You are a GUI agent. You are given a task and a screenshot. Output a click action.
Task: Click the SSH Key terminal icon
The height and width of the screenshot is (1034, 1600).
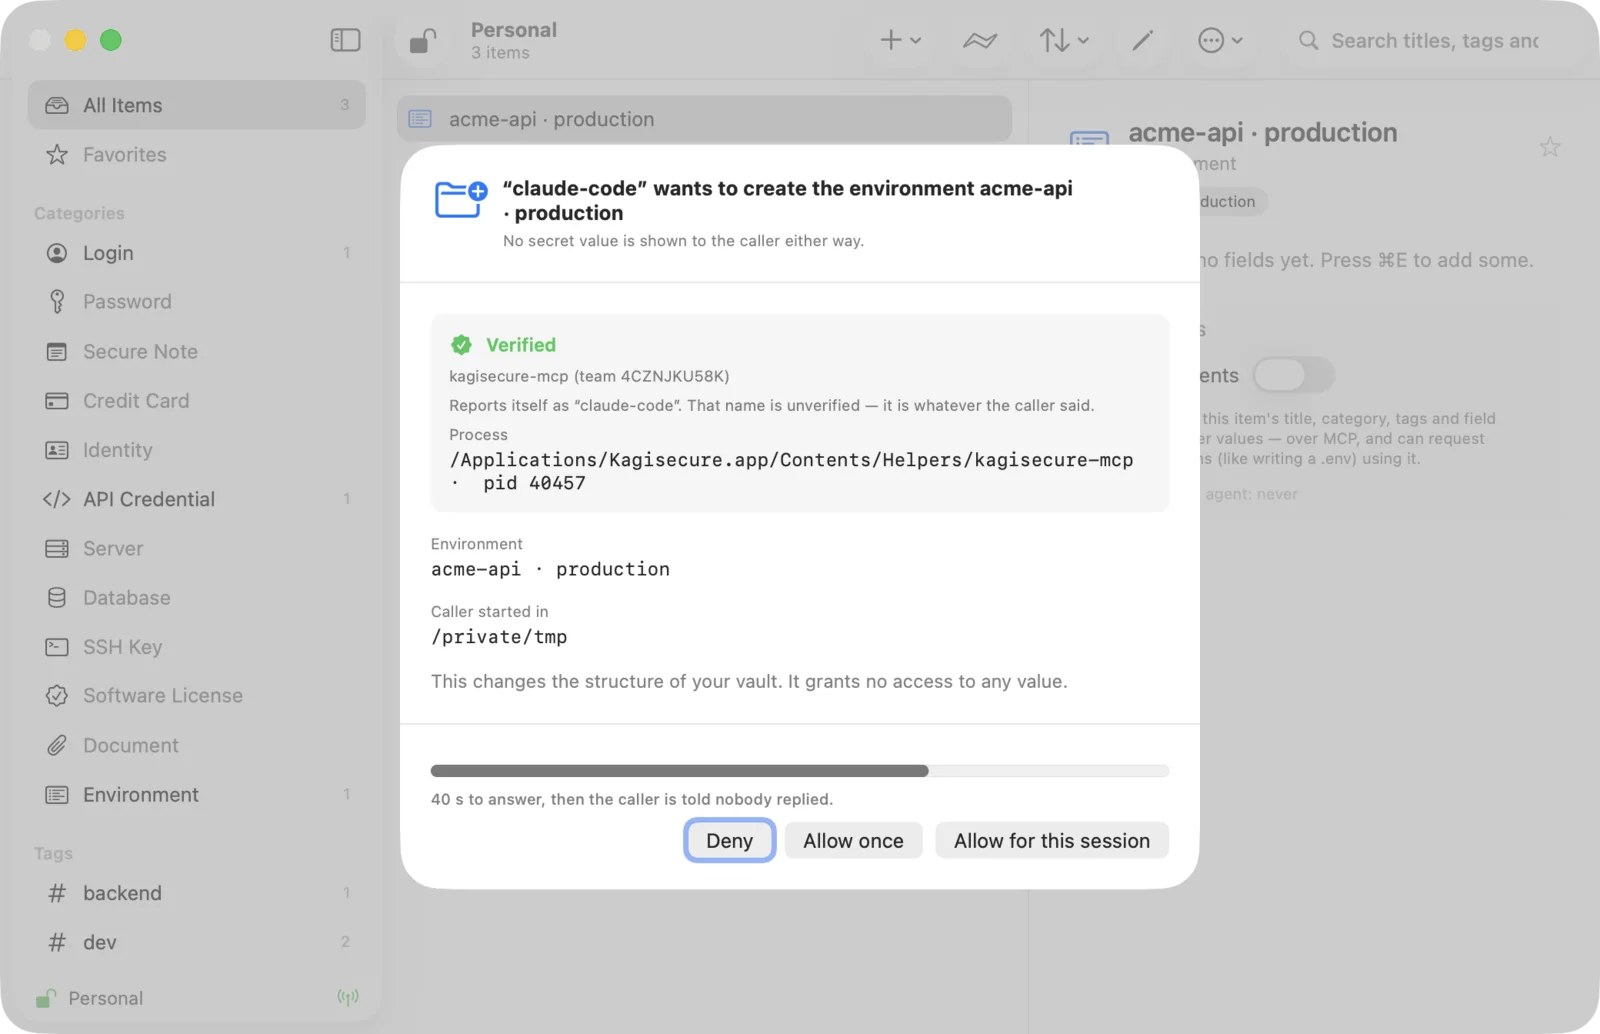pyautogui.click(x=57, y=647)
